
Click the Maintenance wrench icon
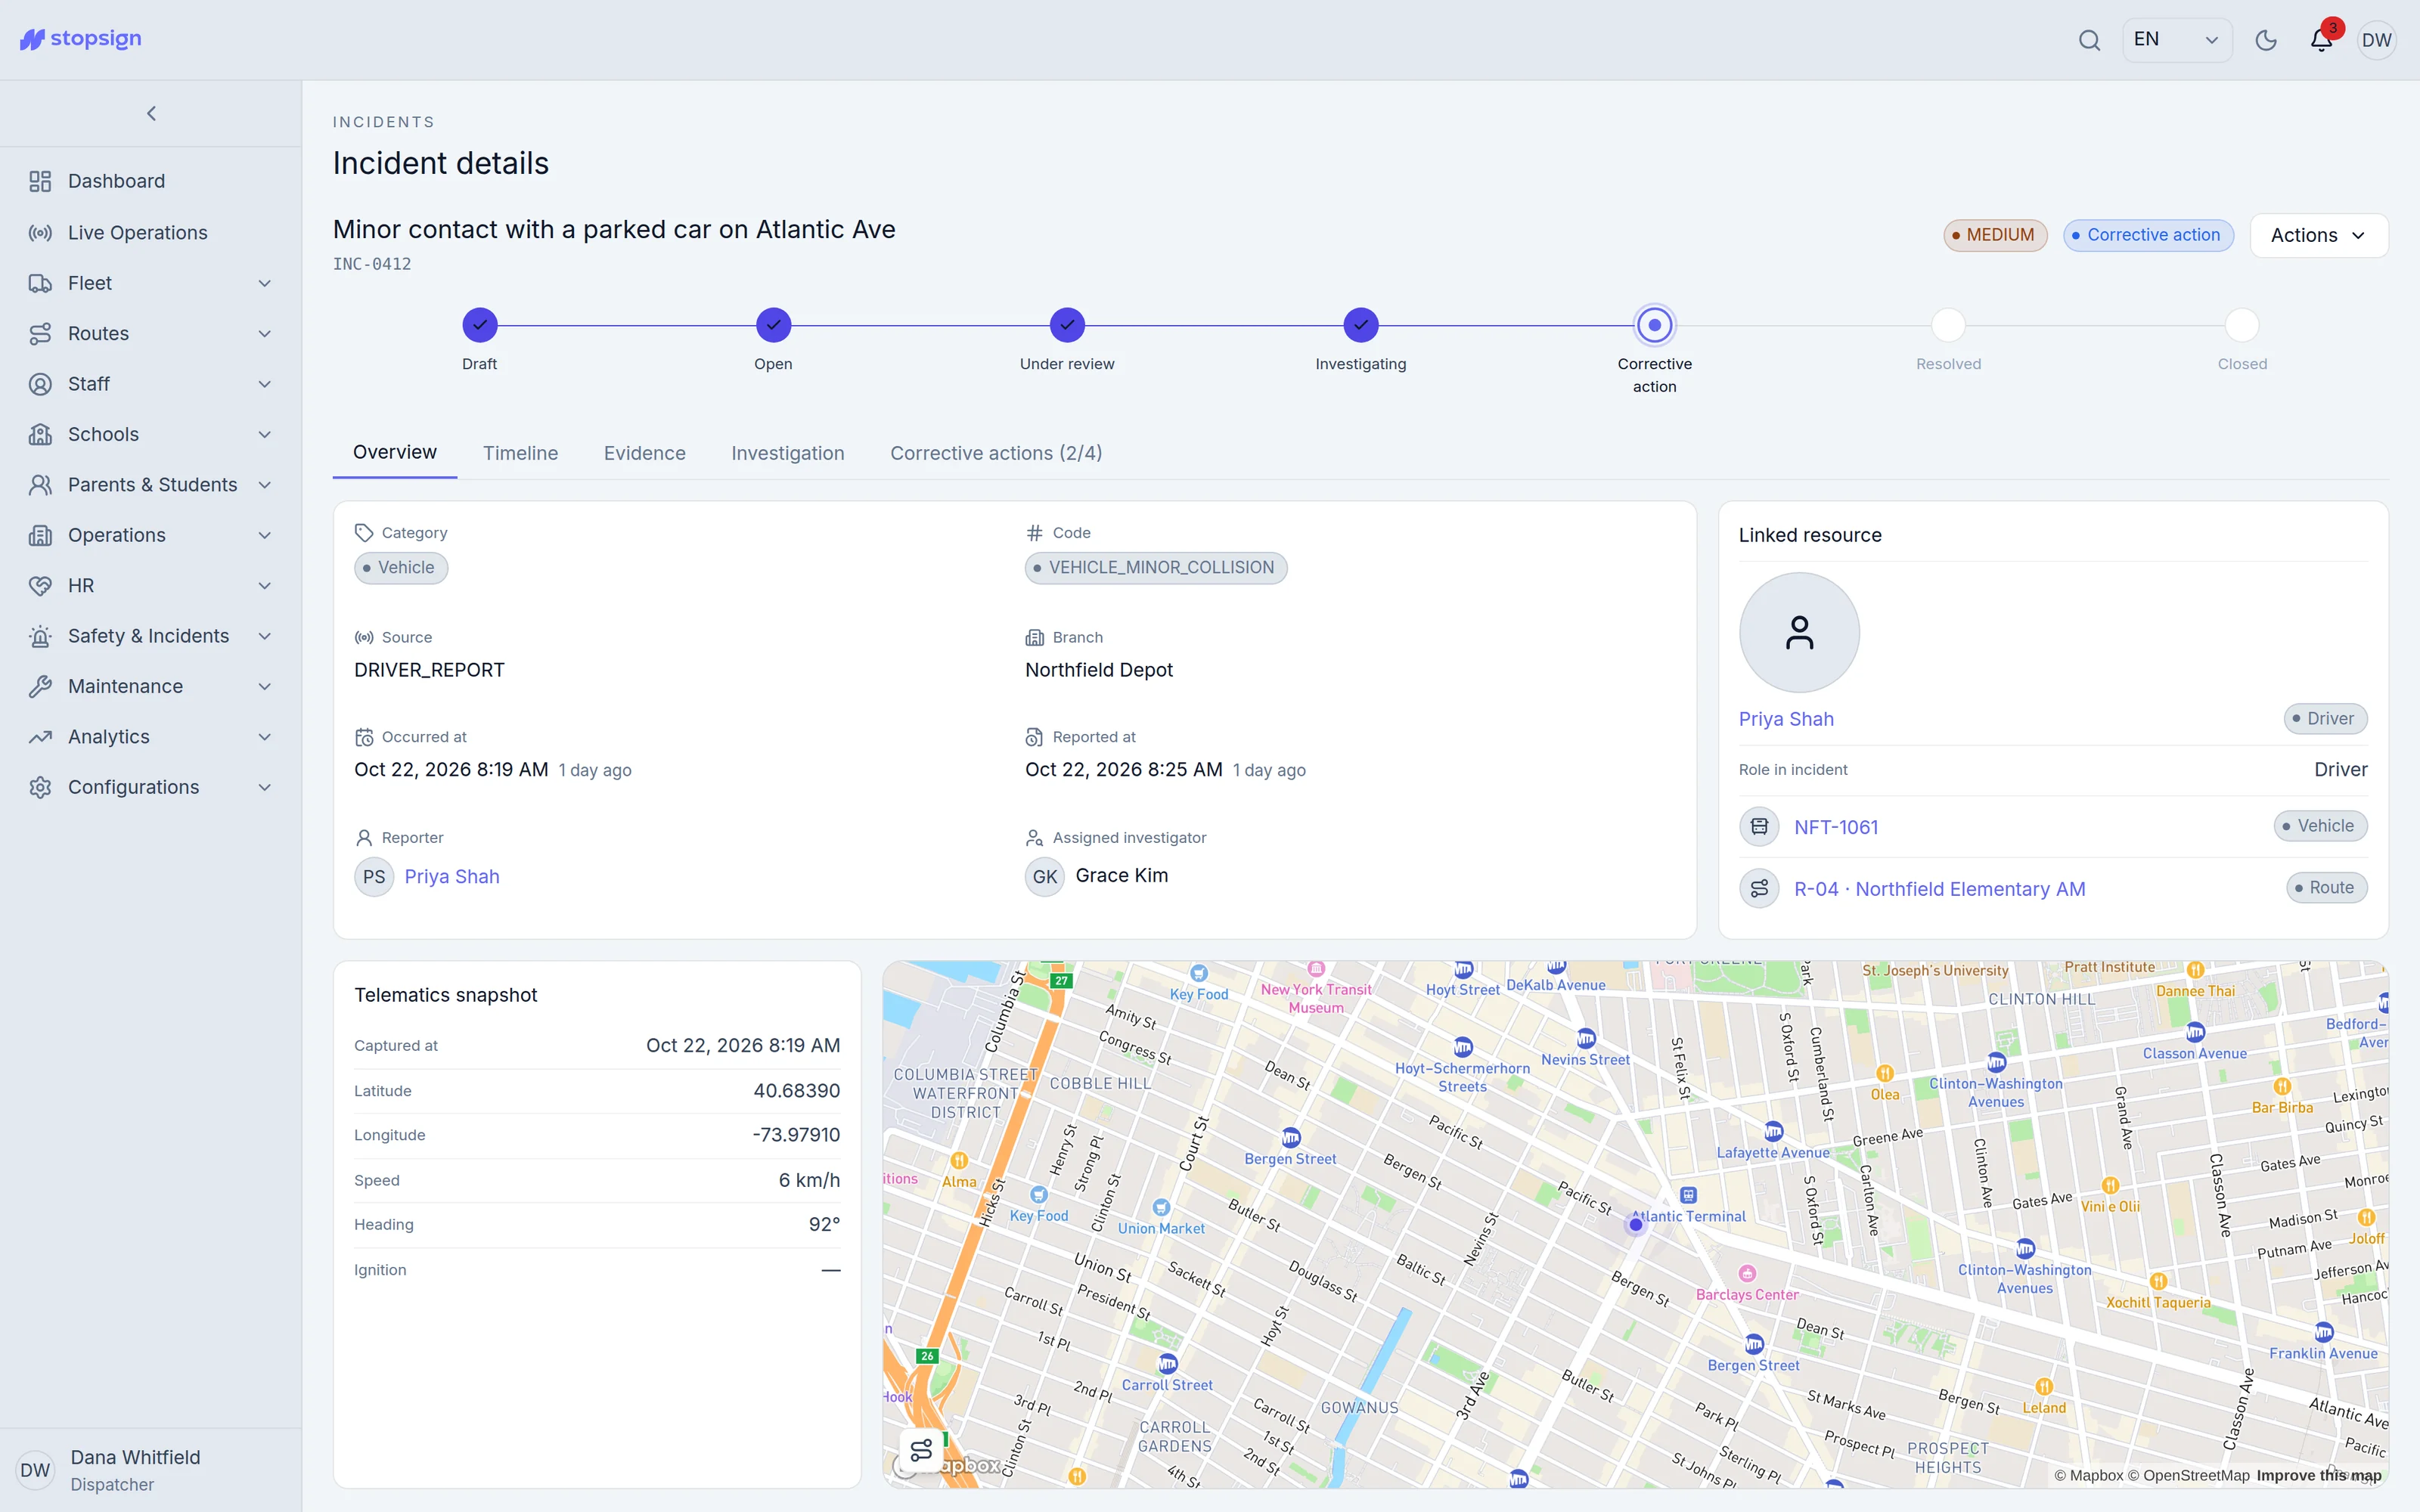click(x=40, y=686)
